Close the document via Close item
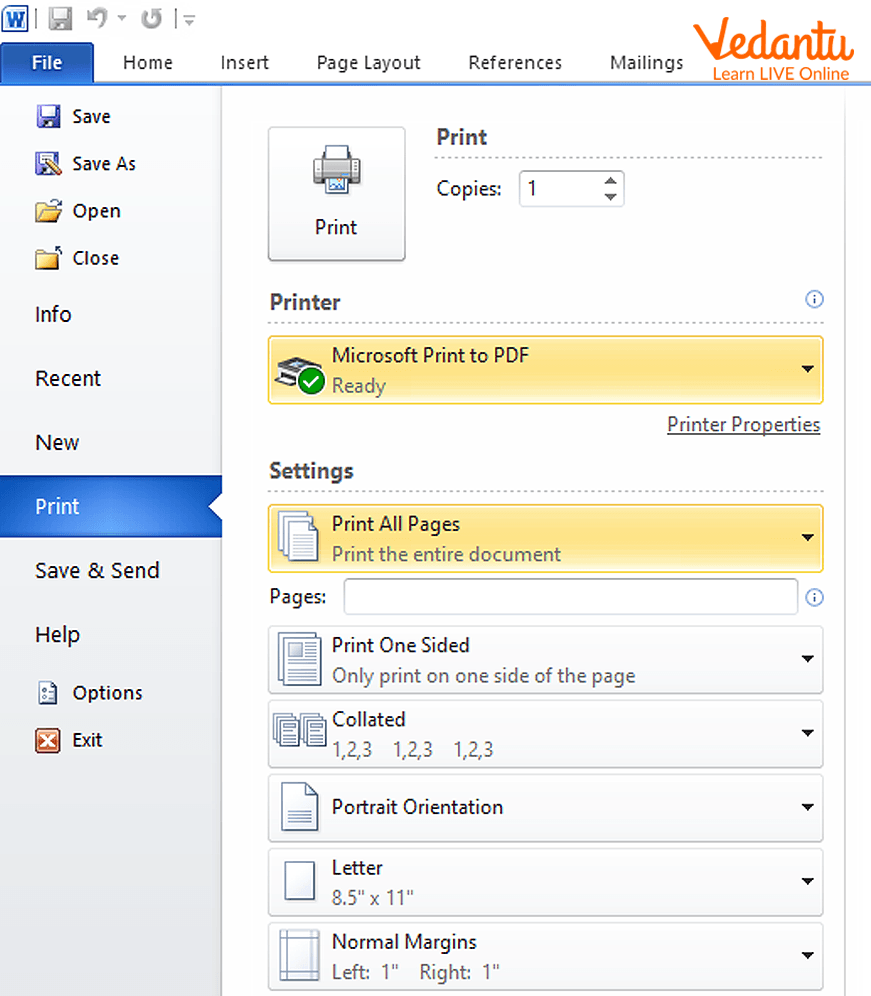 pos(95,258)
